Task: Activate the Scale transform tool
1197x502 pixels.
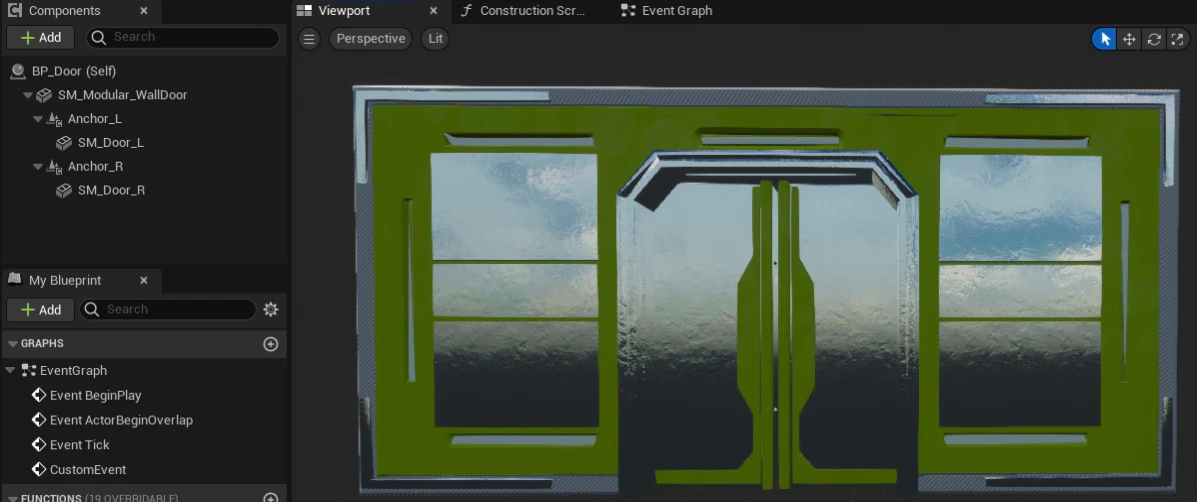Action: (1176, 39)
